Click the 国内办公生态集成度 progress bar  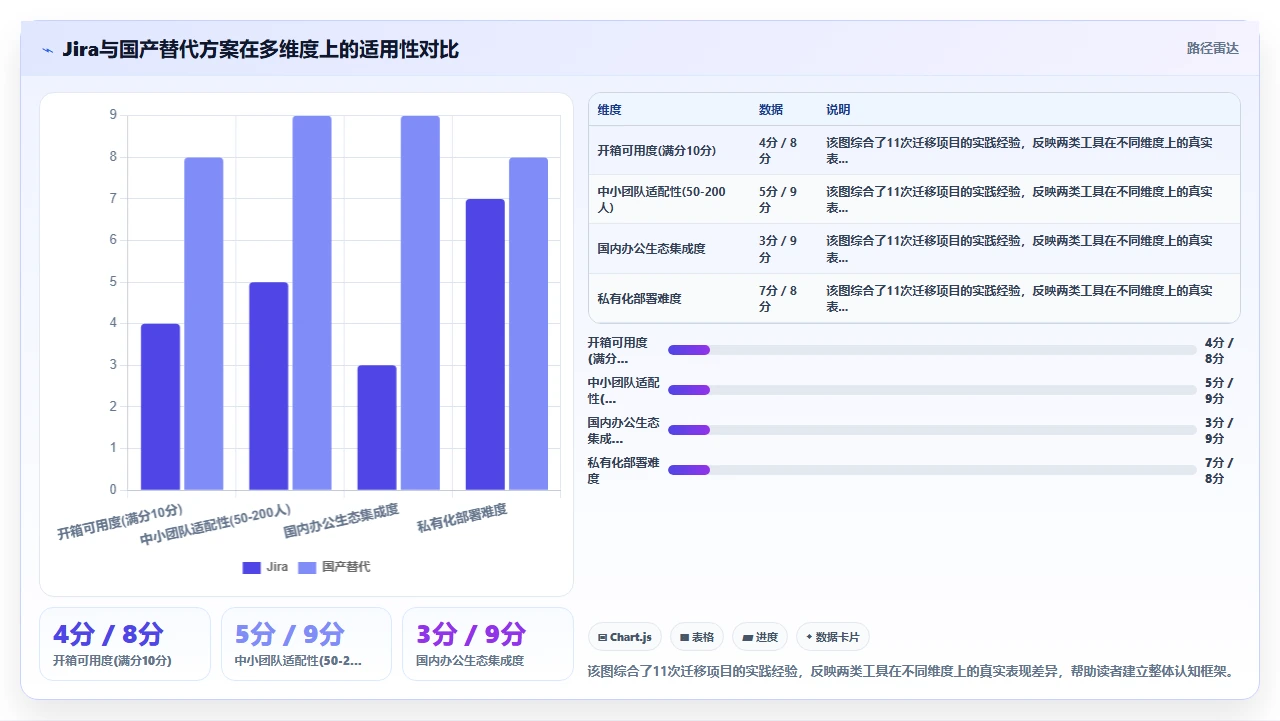(932, 430)
